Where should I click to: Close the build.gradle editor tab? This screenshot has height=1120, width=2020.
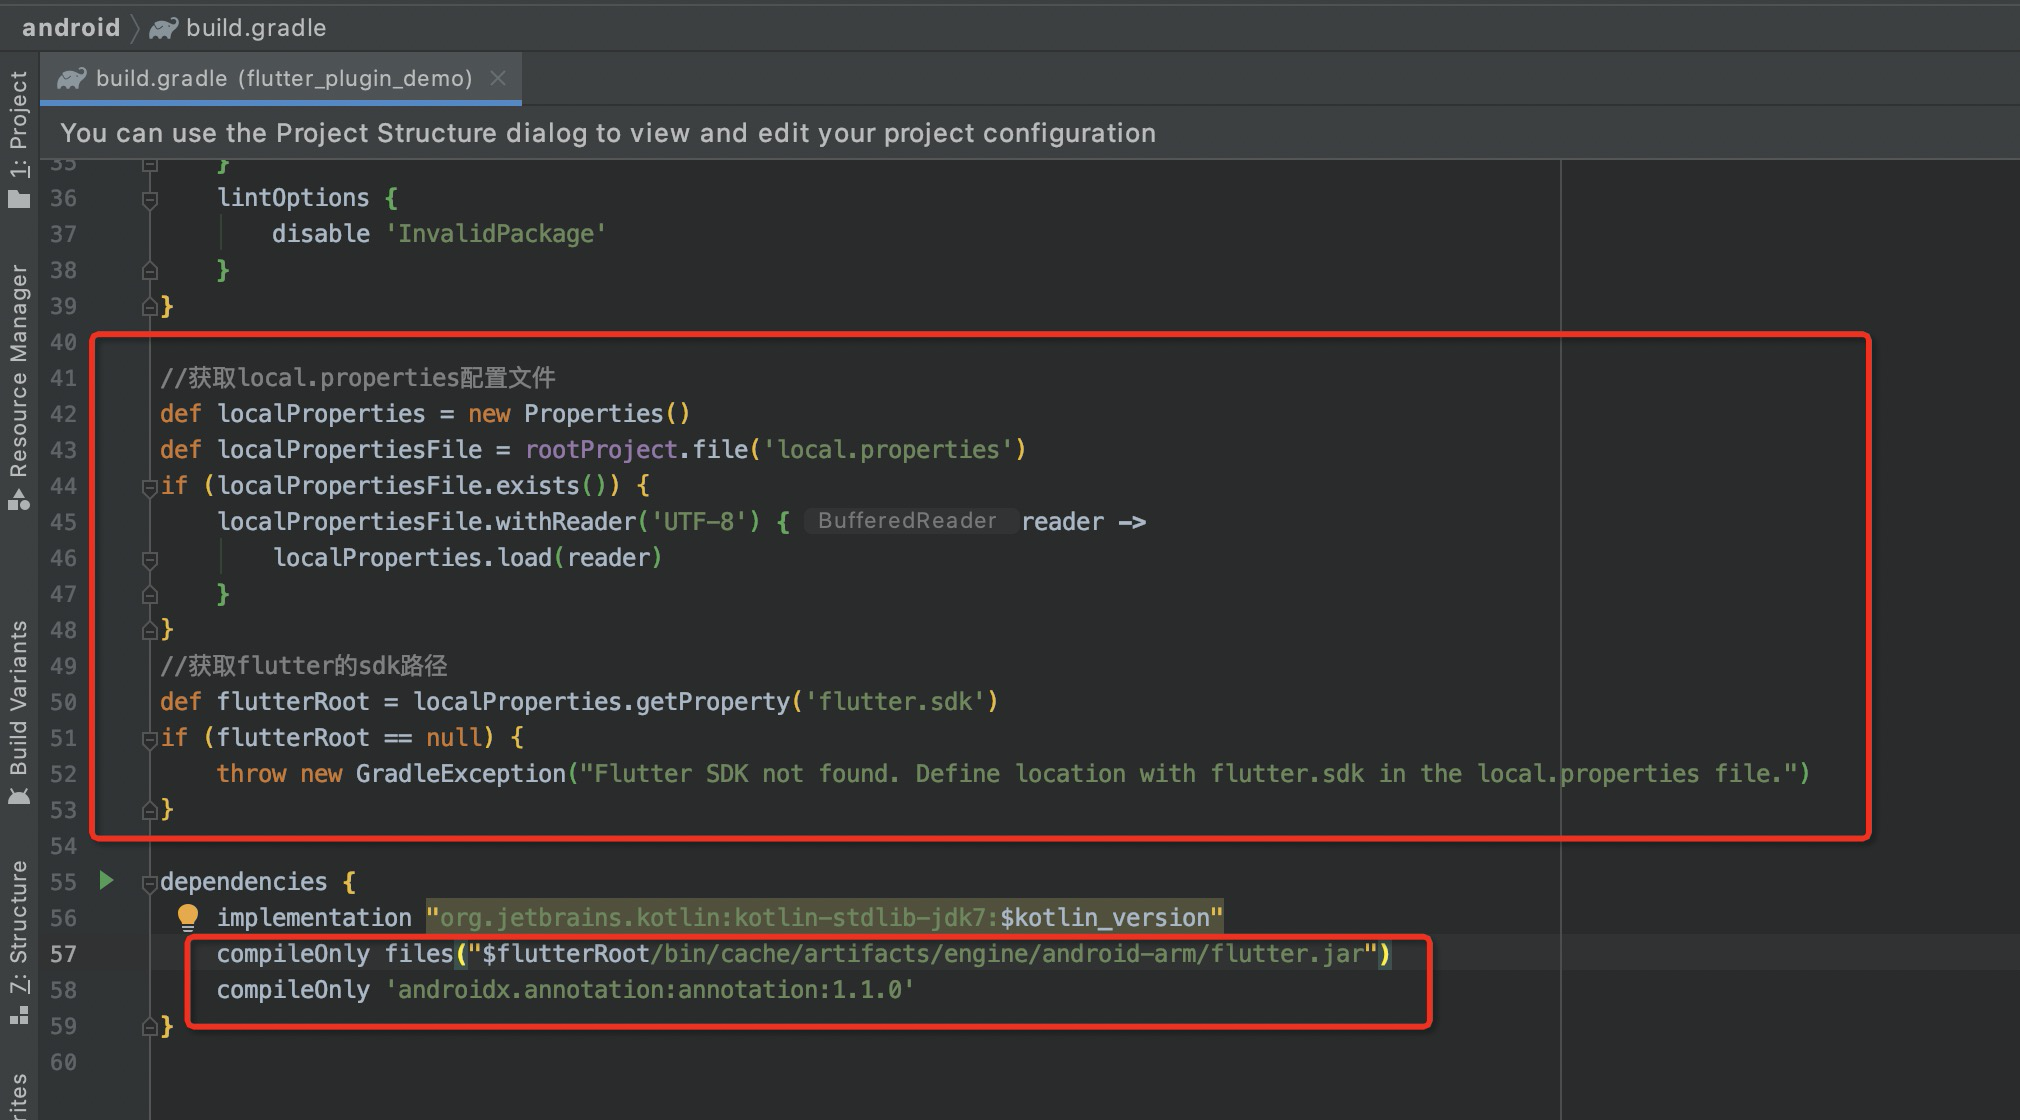pyautogui.click(x=498, y=77)
